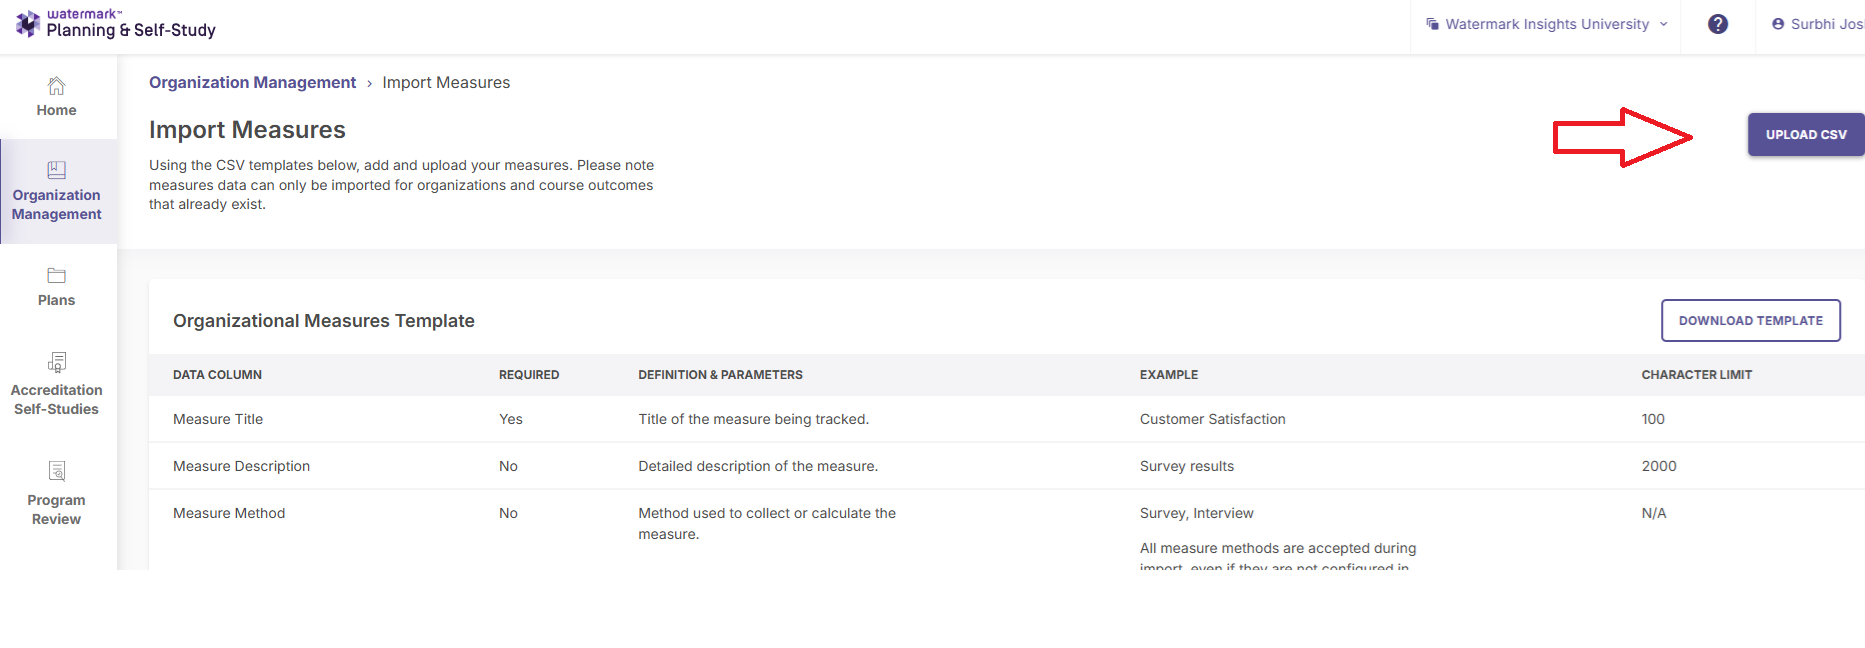Screen dimensions: 1865x648
Task: Open the Program Review icon
Action: [x=56, y=471]
